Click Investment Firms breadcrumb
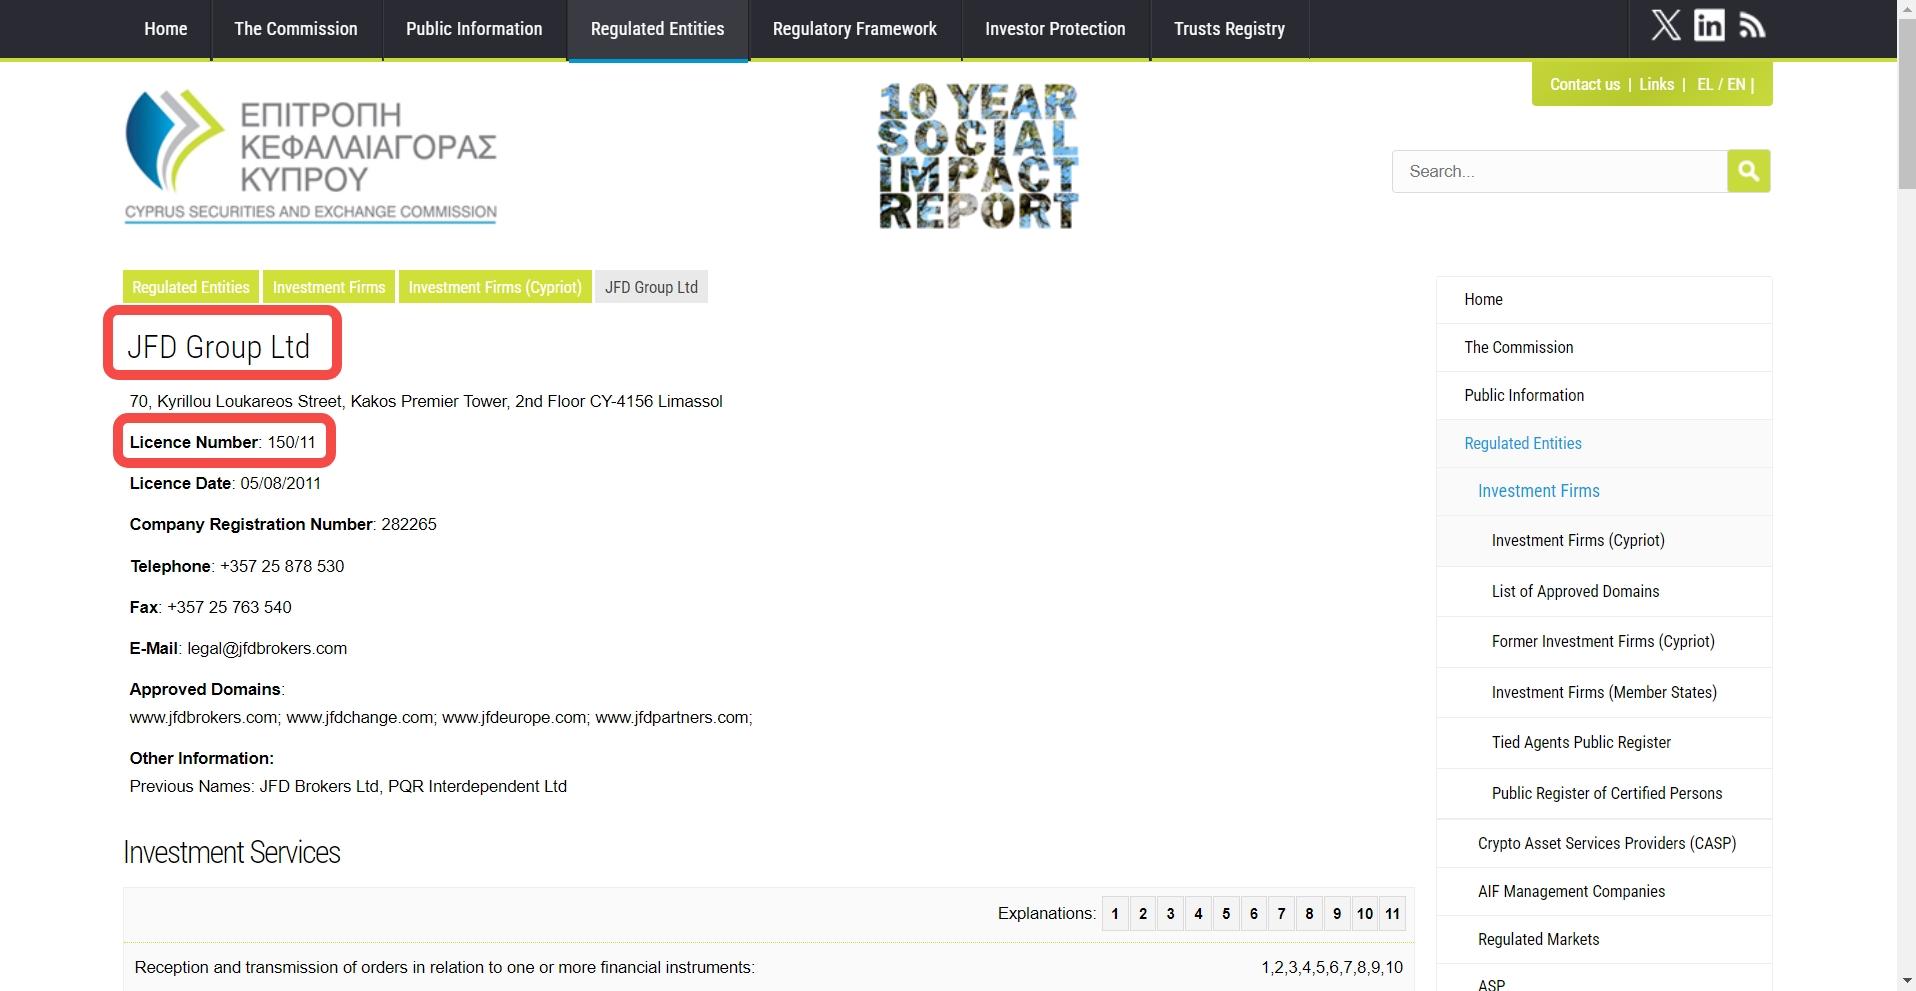1916x991 pixels. click(329, 287)
